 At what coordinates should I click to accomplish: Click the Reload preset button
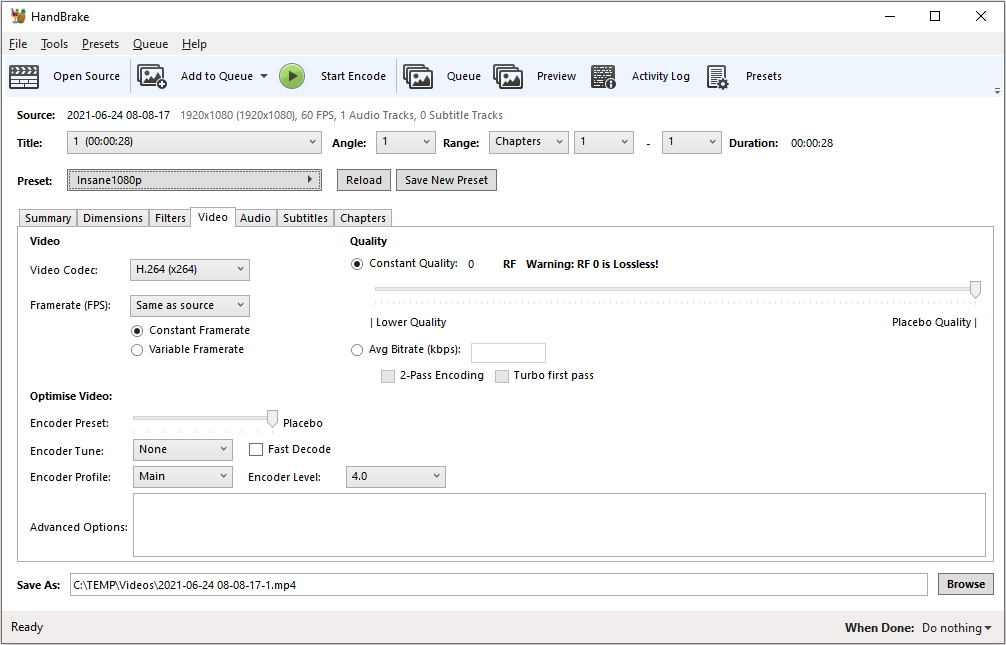(x=364, y=180)
